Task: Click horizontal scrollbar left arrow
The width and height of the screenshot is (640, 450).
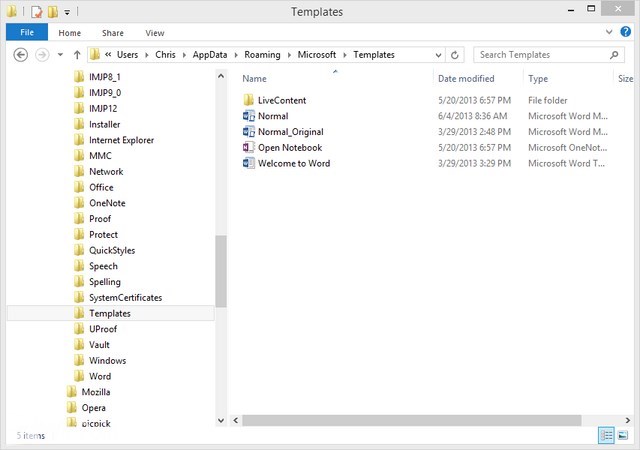Action: (x=236, y=420)
